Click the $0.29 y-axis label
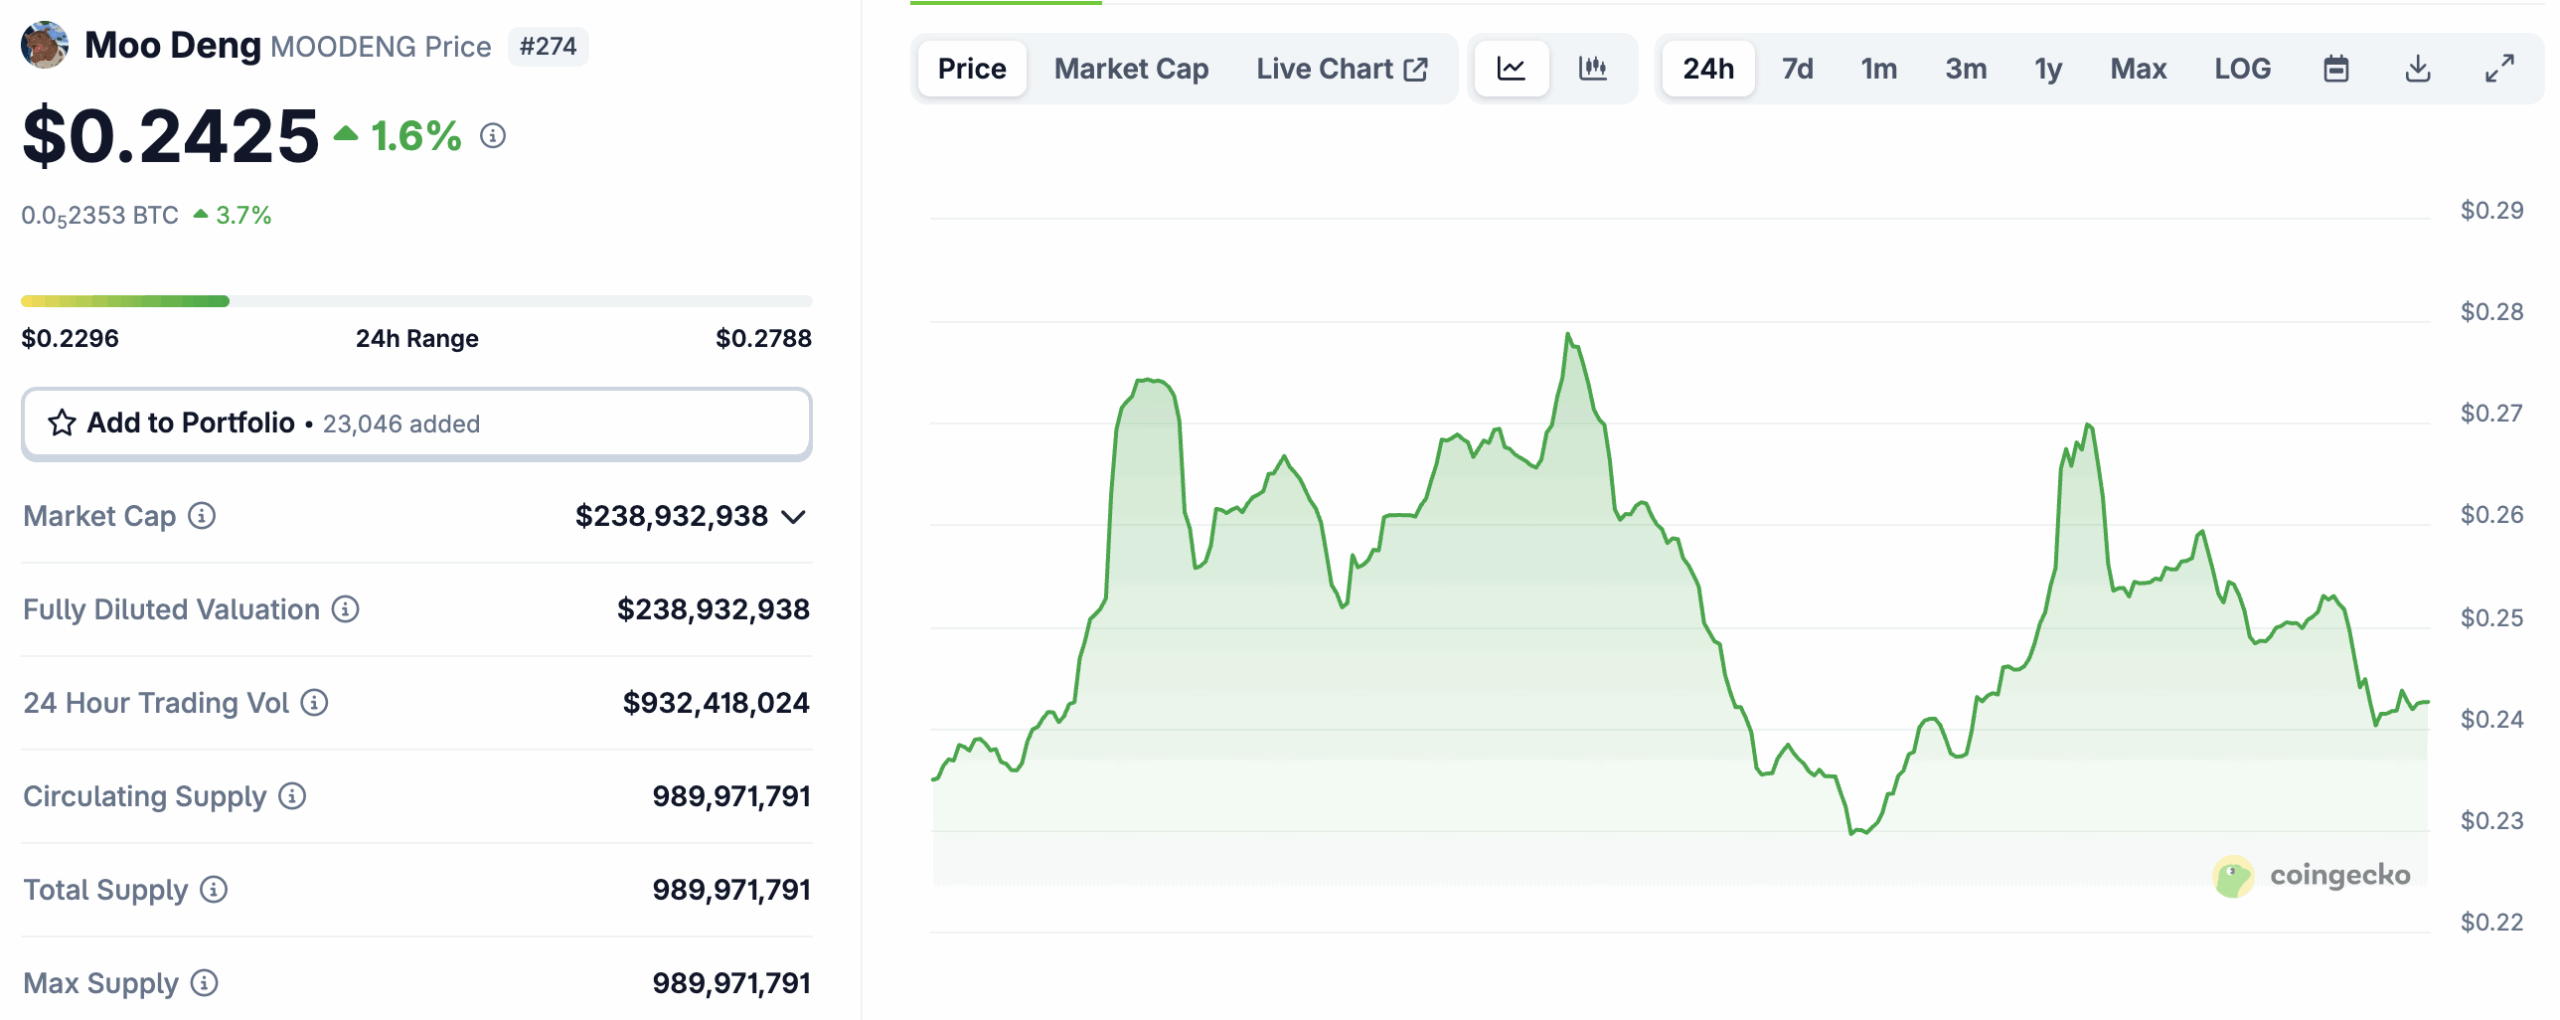This screenshot has height=1020, width=2560. click(2491, 210)
